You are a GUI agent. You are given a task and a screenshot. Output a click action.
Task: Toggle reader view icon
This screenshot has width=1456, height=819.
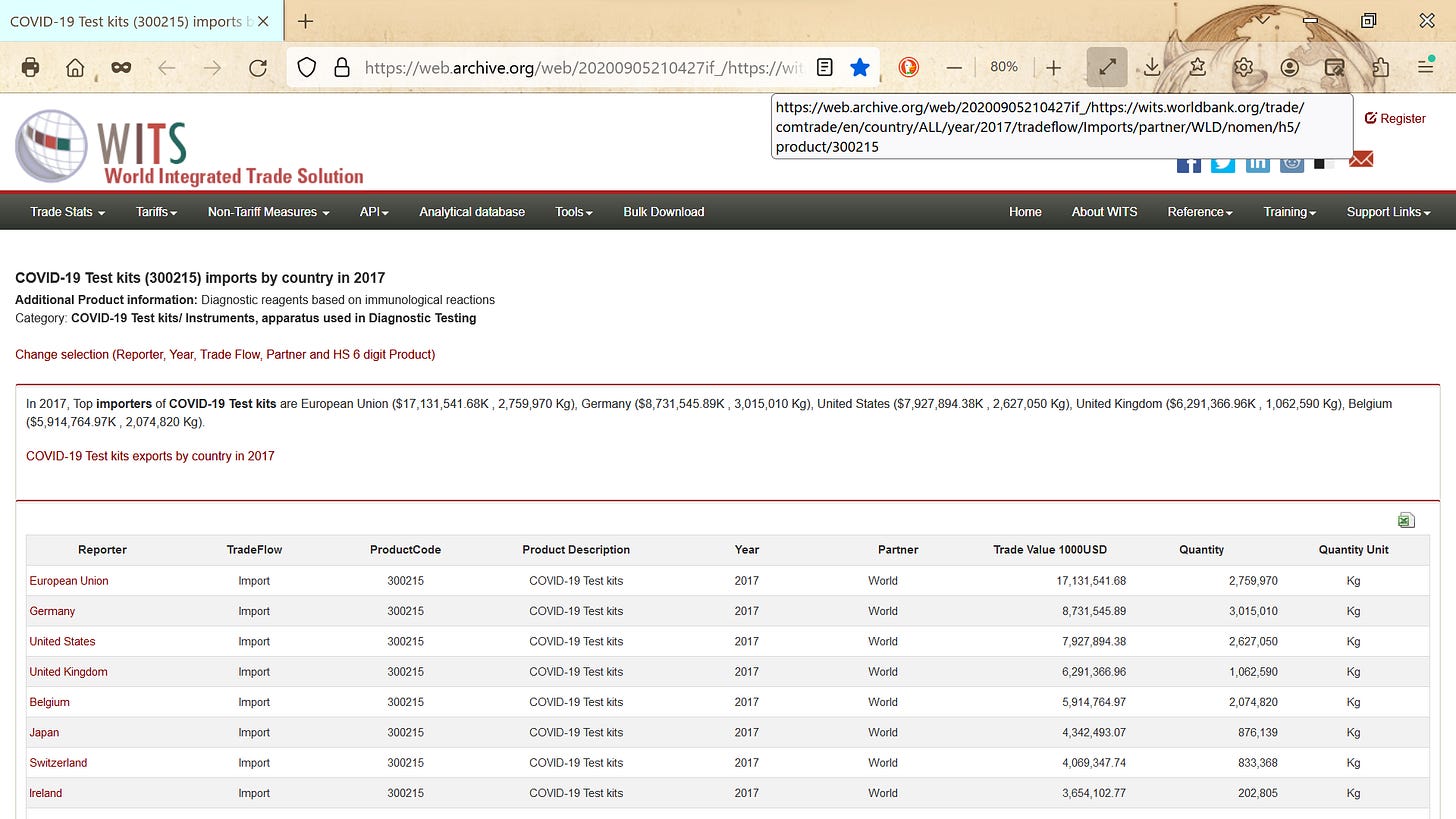[825, 67]
